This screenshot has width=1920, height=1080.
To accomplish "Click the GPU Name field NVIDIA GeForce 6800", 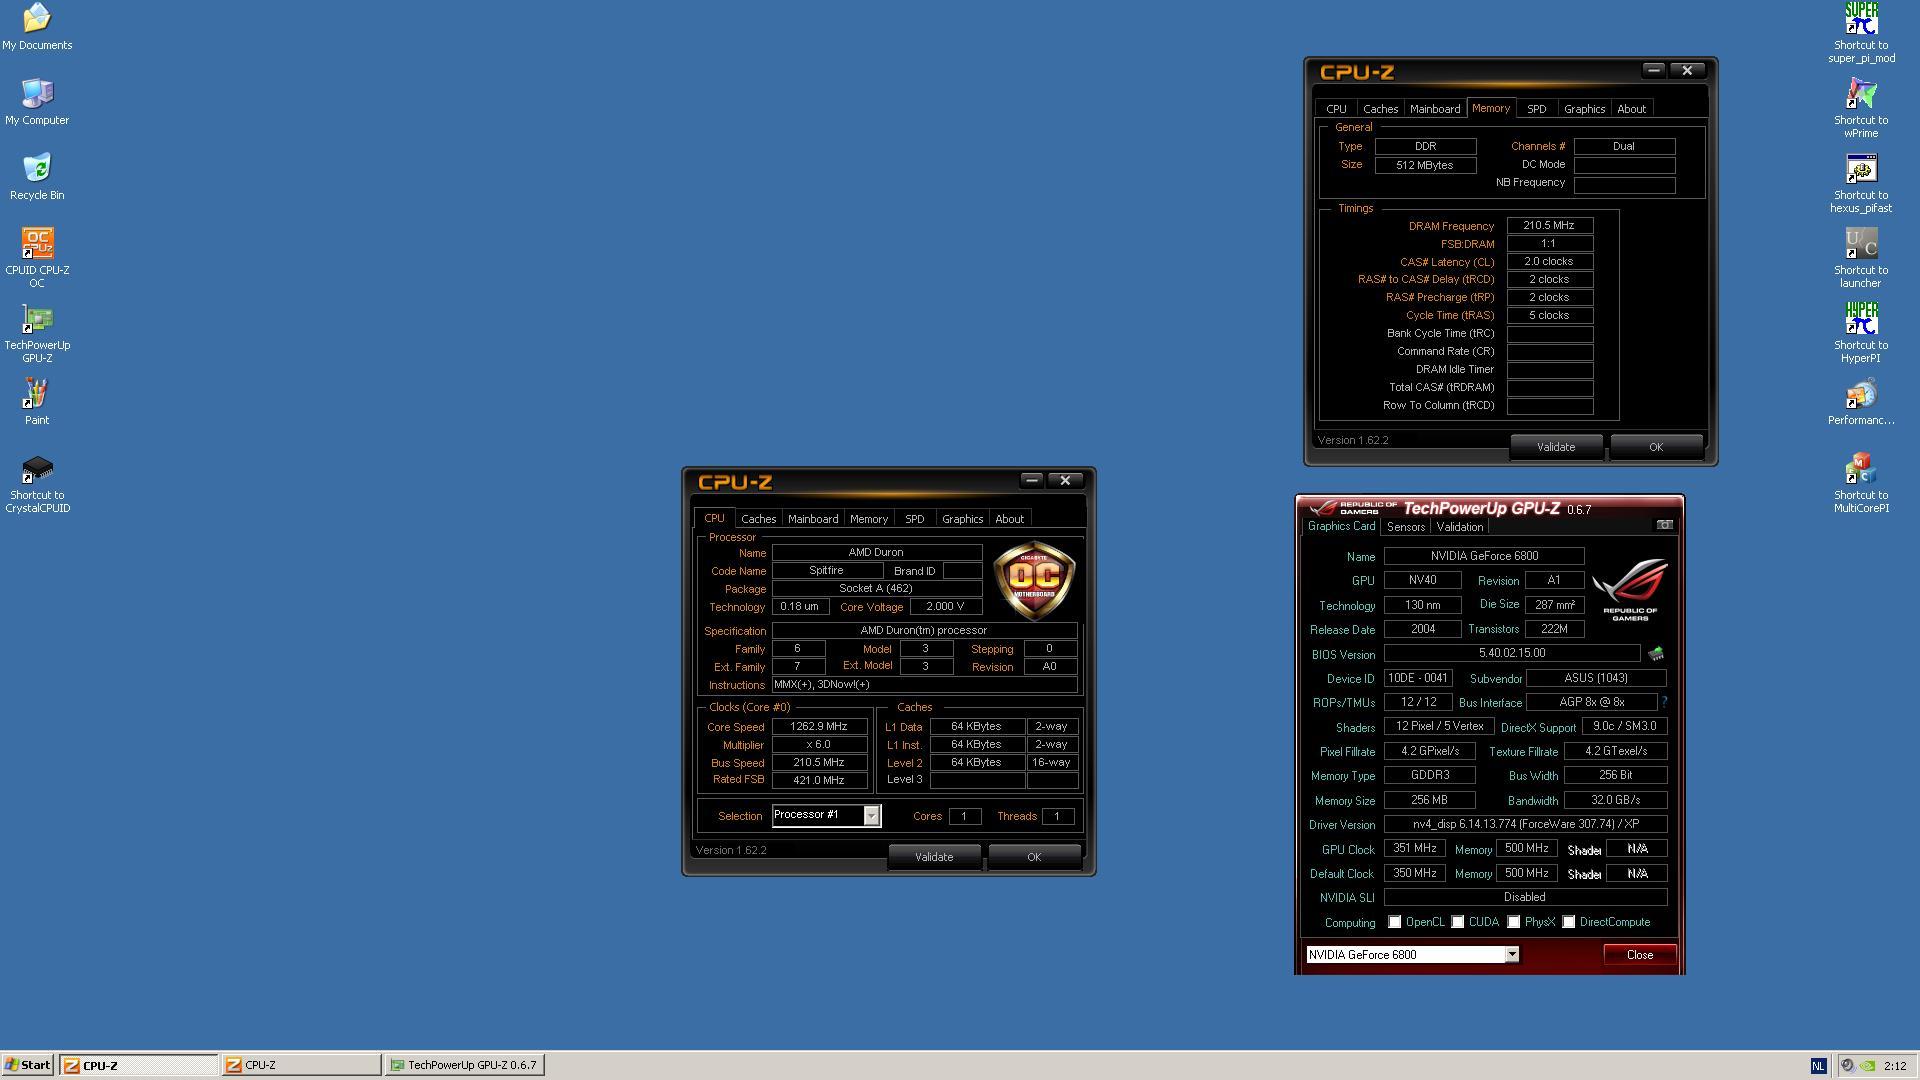I will [1484, 556].
